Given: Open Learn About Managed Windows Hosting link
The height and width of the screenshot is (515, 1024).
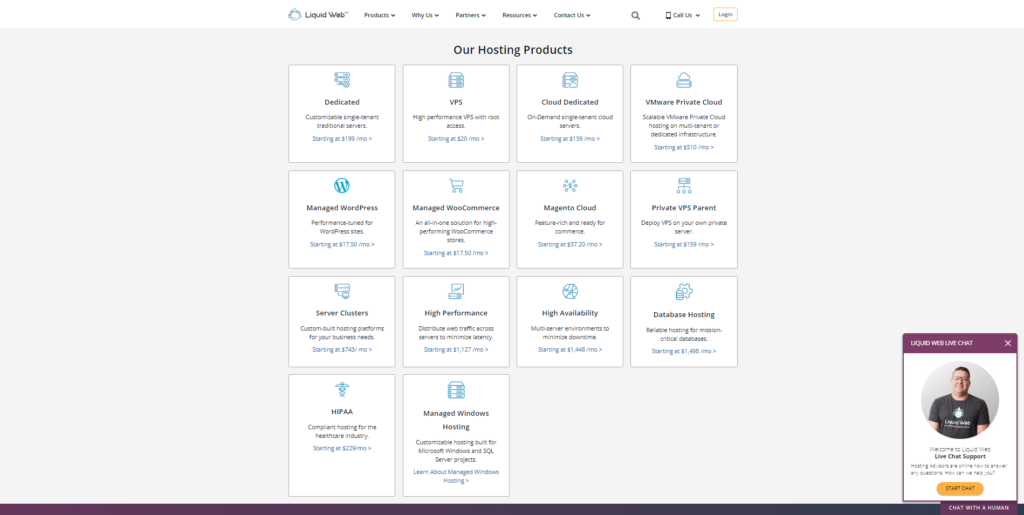Looking at the screenshot, I should (x=456, y=476).
